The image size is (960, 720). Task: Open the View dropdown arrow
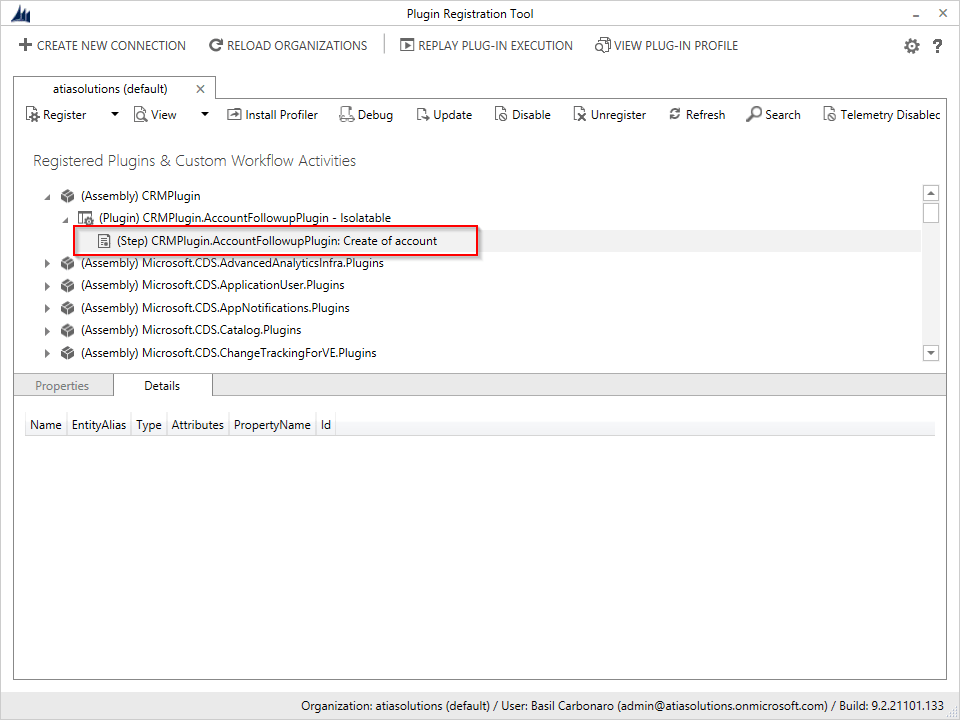[205, 115]
